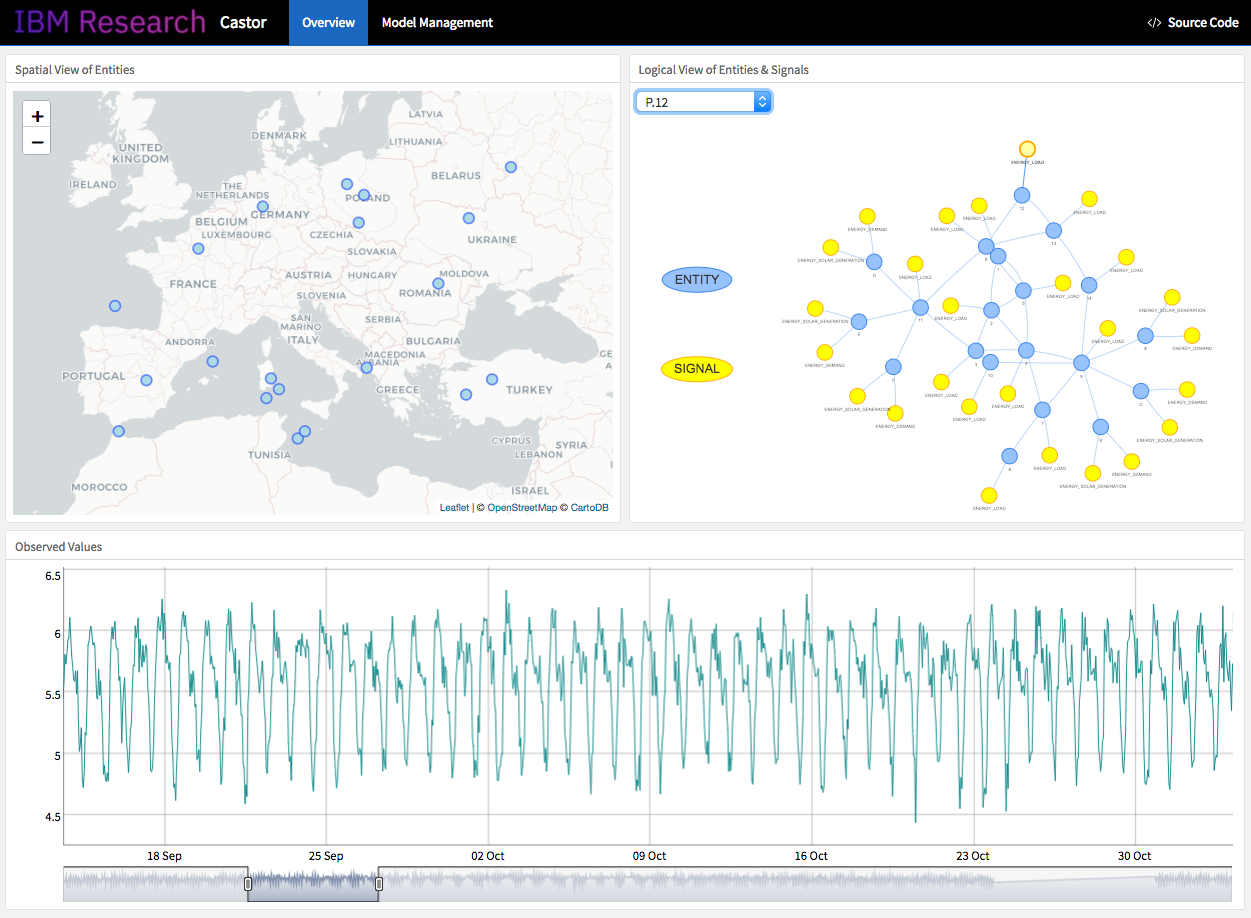Click the '18 Sep' axis label
Viewport: 1251px width, 918px height.
pos(165,856)
